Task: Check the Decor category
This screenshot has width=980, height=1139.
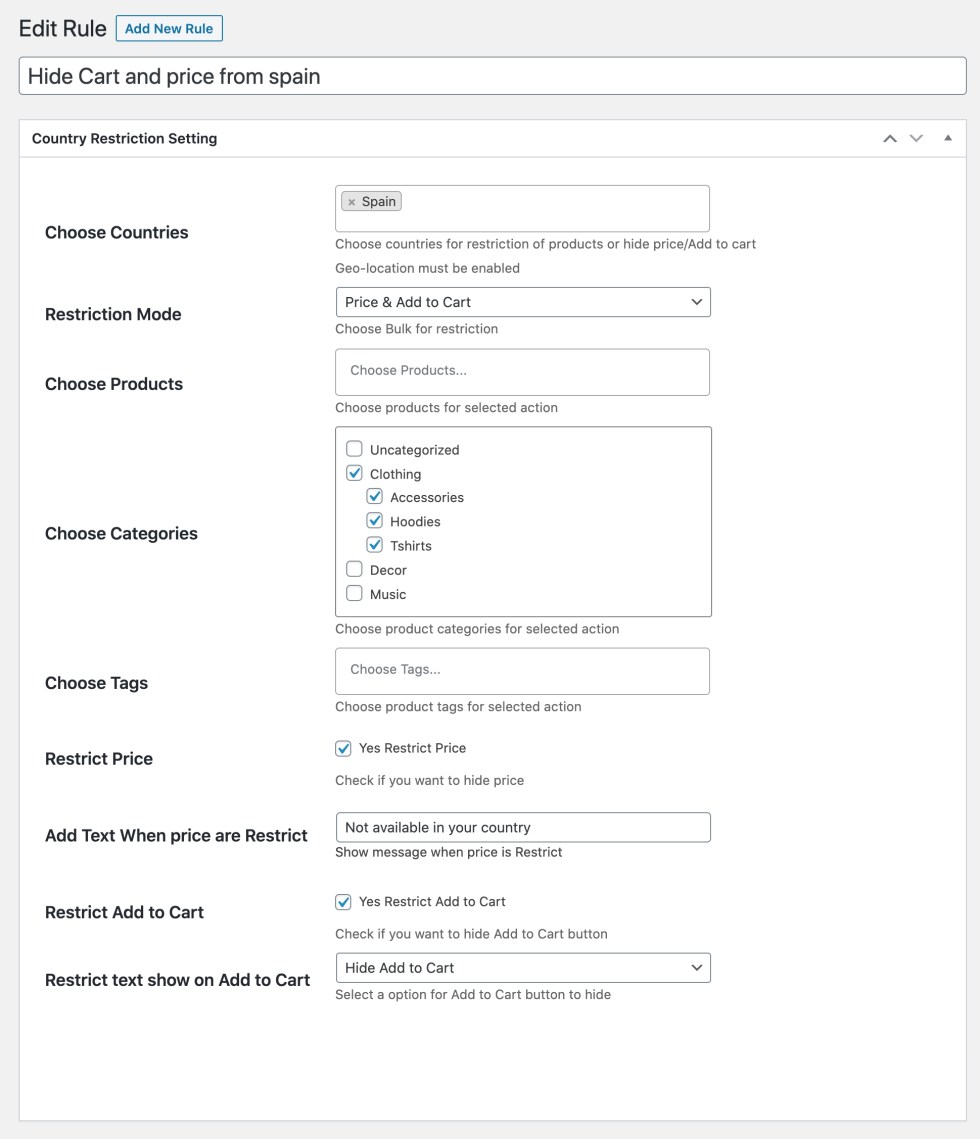Action: click(x=354, y=569)
